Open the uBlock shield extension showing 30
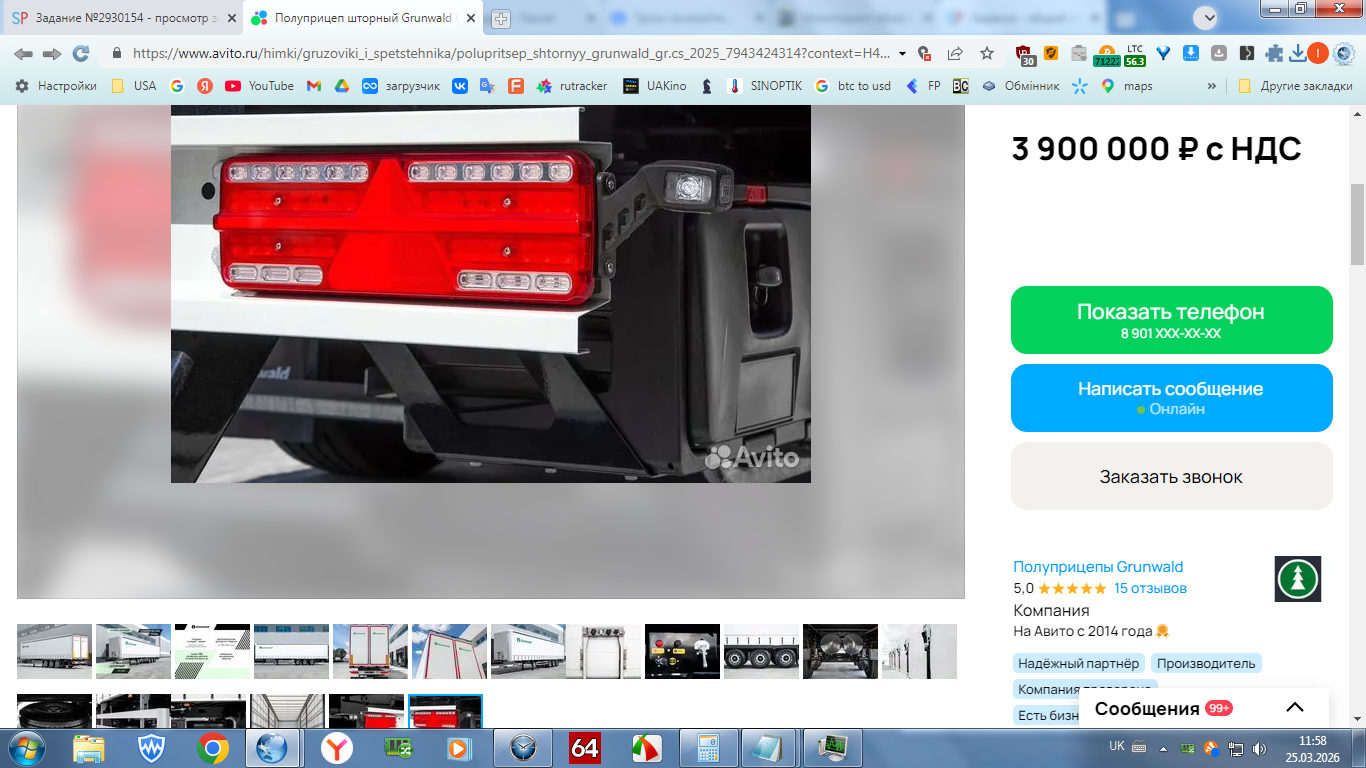 [1025, 54]
